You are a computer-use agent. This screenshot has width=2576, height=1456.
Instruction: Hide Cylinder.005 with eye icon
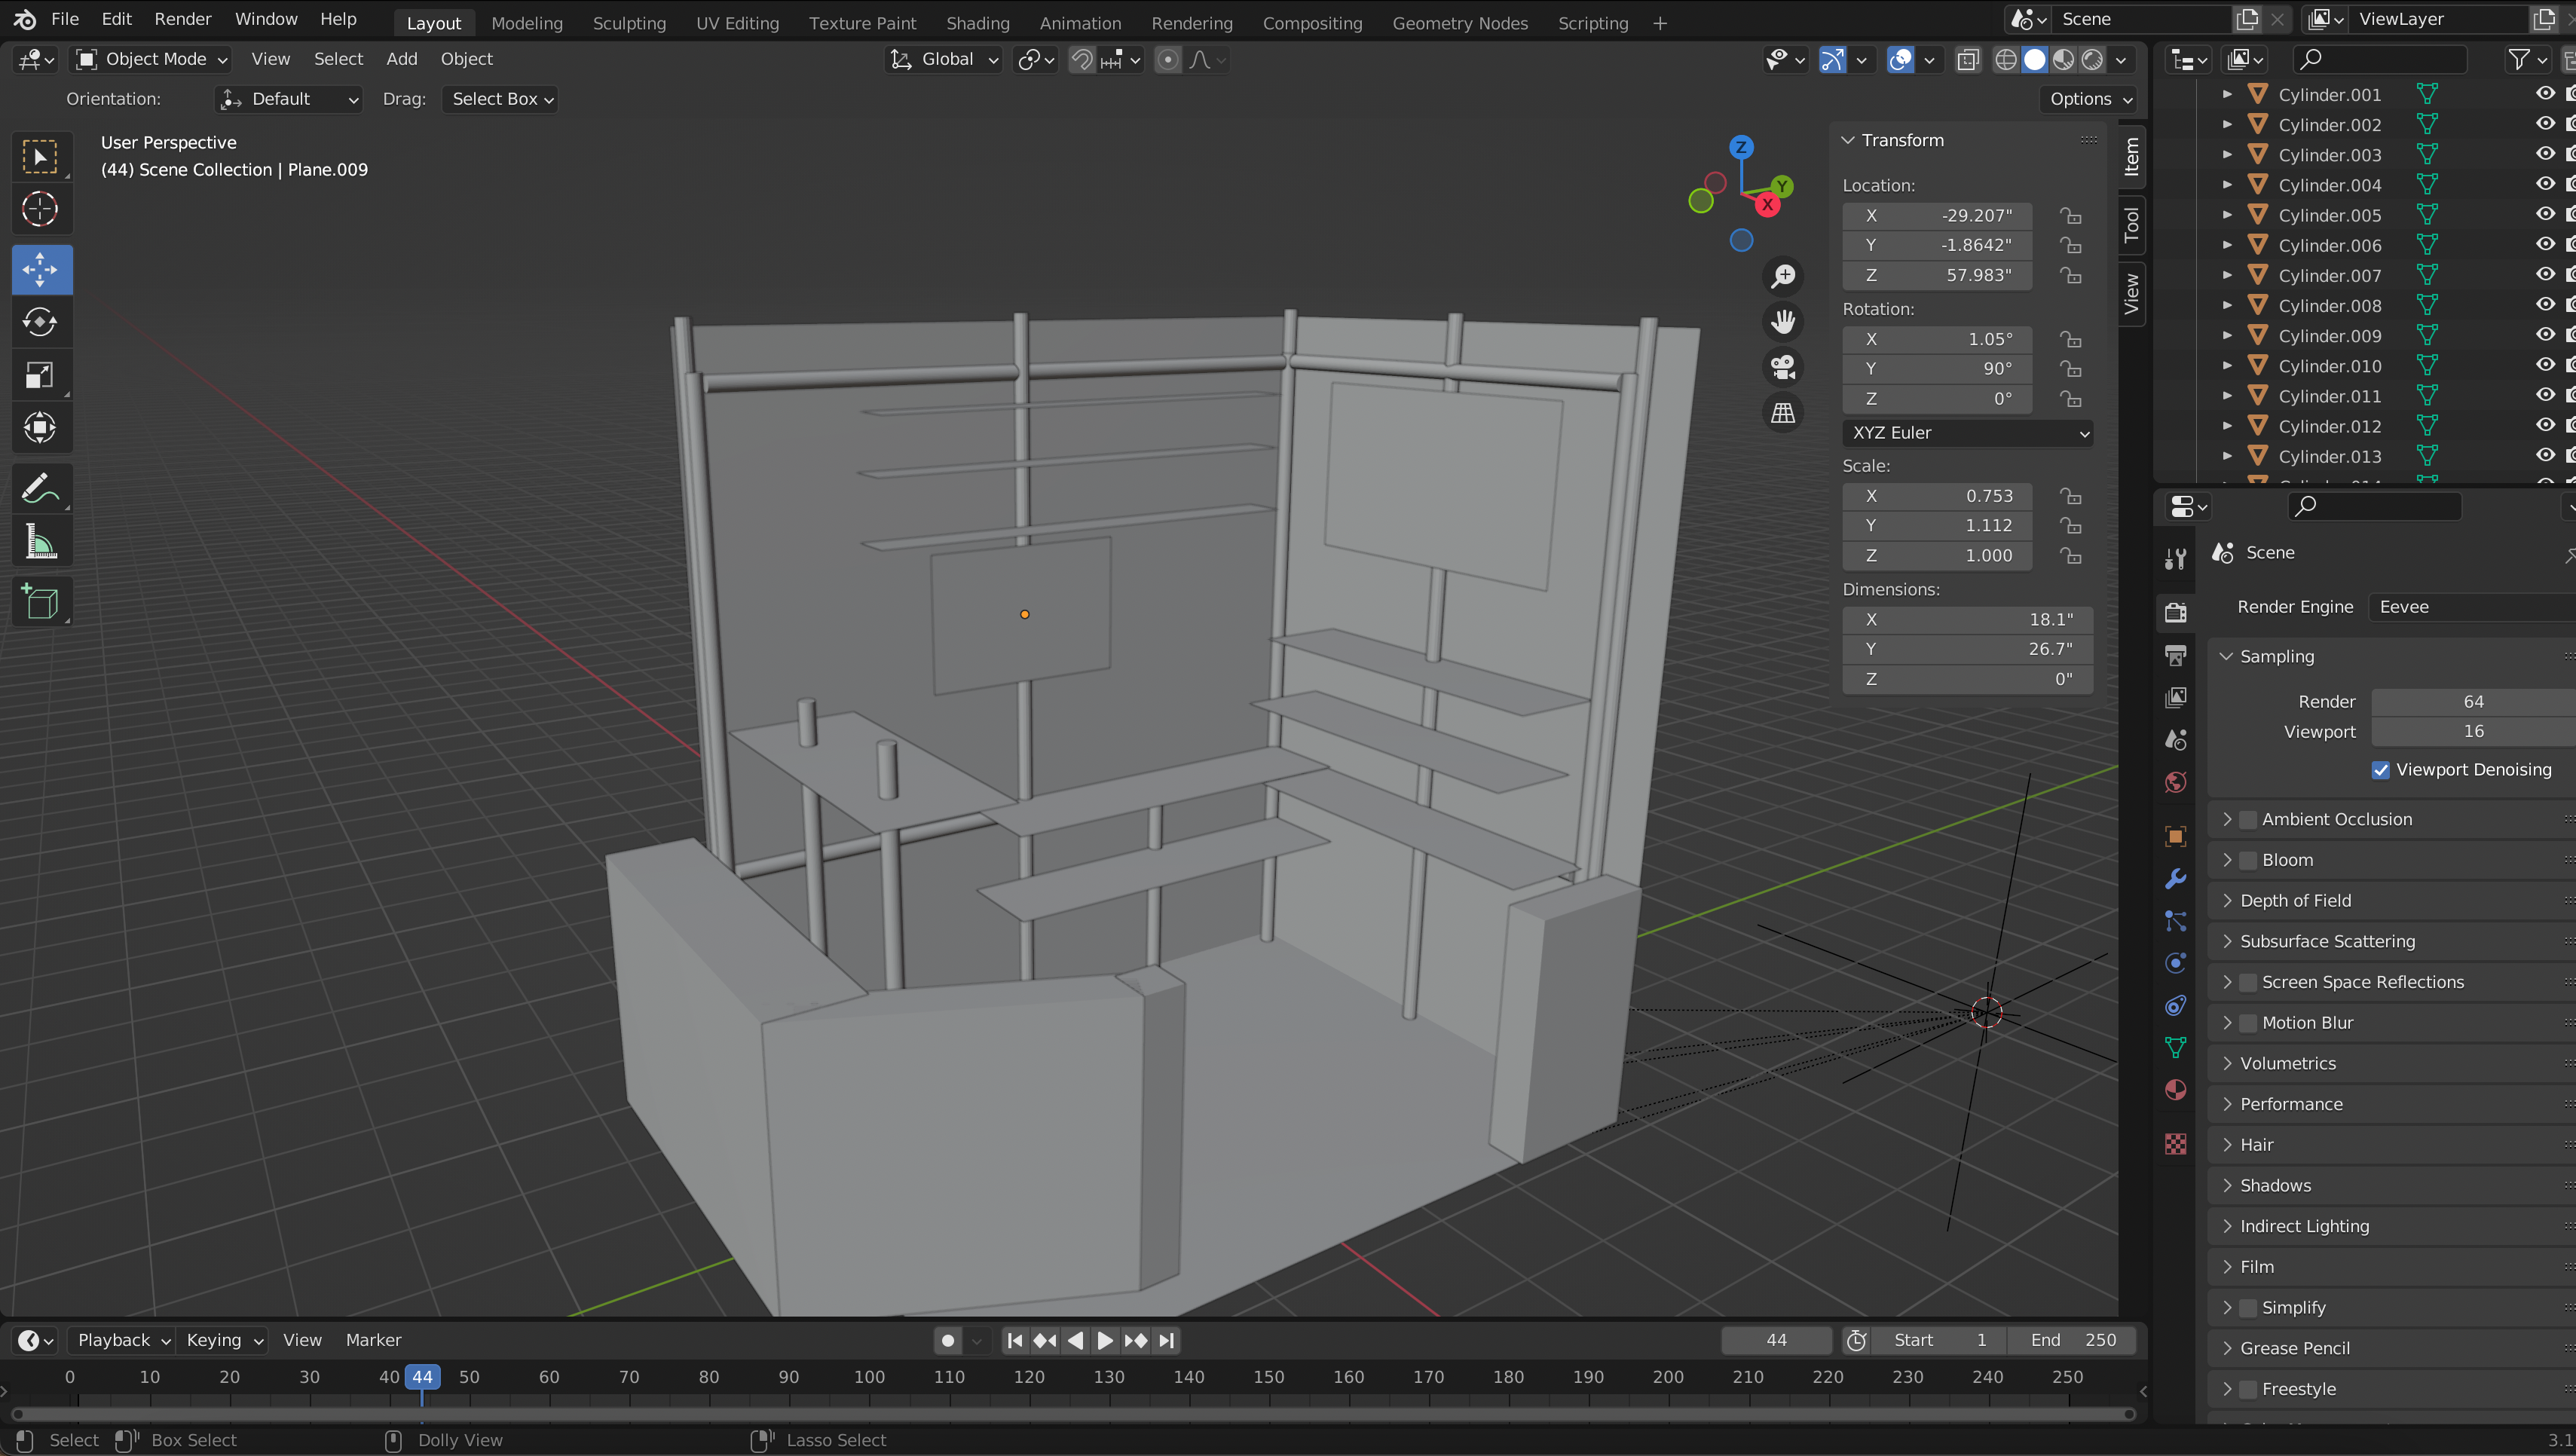point(2545,214)
